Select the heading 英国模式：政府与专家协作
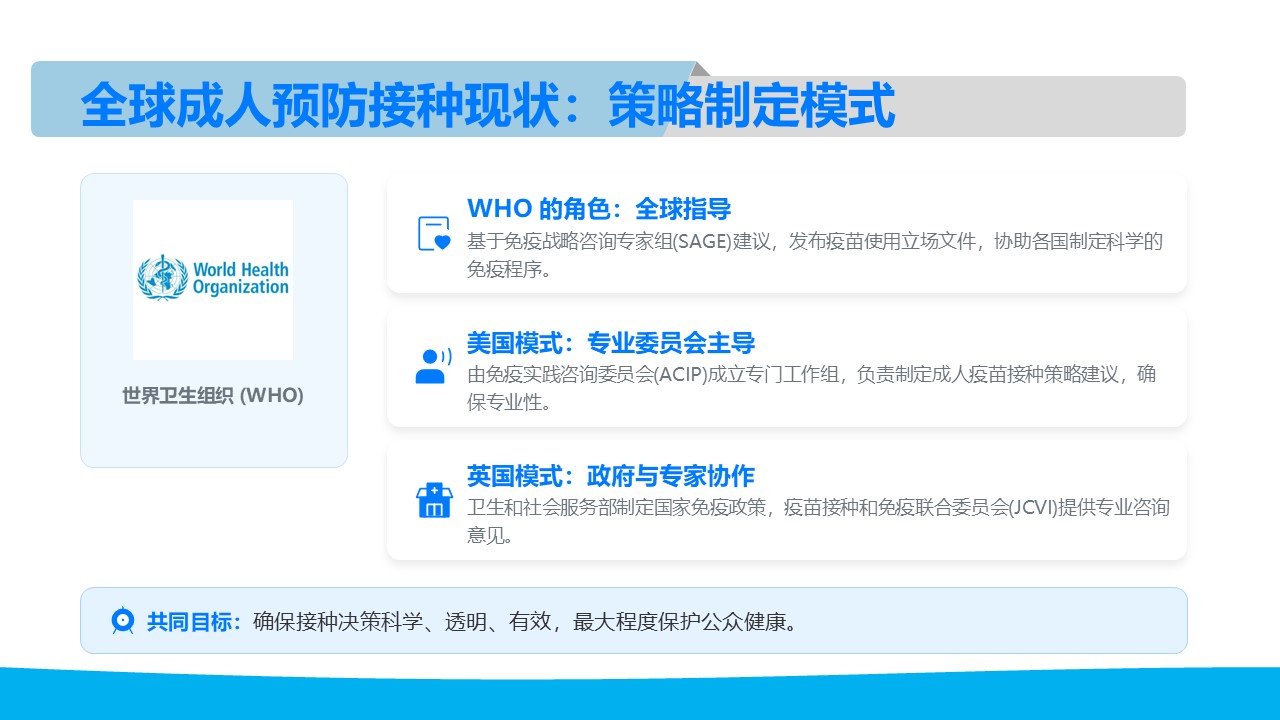Viewport: 1280px width, 720px height. pyautogui.click(x=610, y=476)
